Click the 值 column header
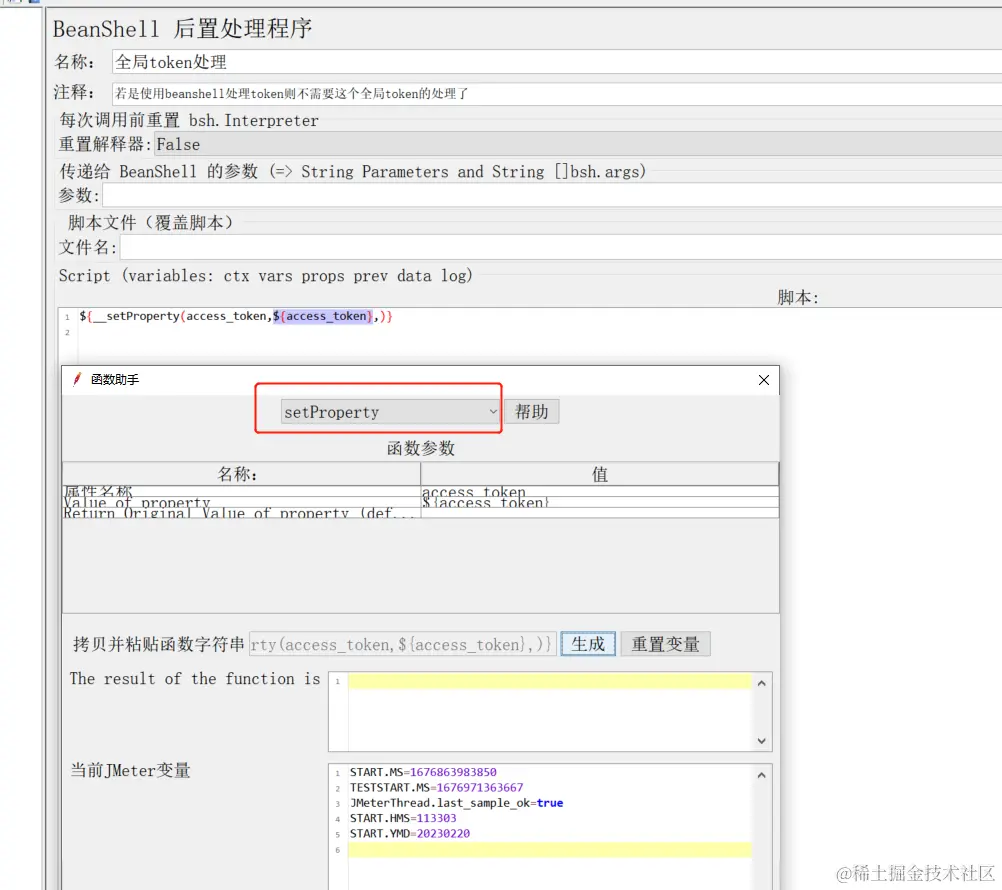The image size is (1002, 890). [x=599, y=474]
